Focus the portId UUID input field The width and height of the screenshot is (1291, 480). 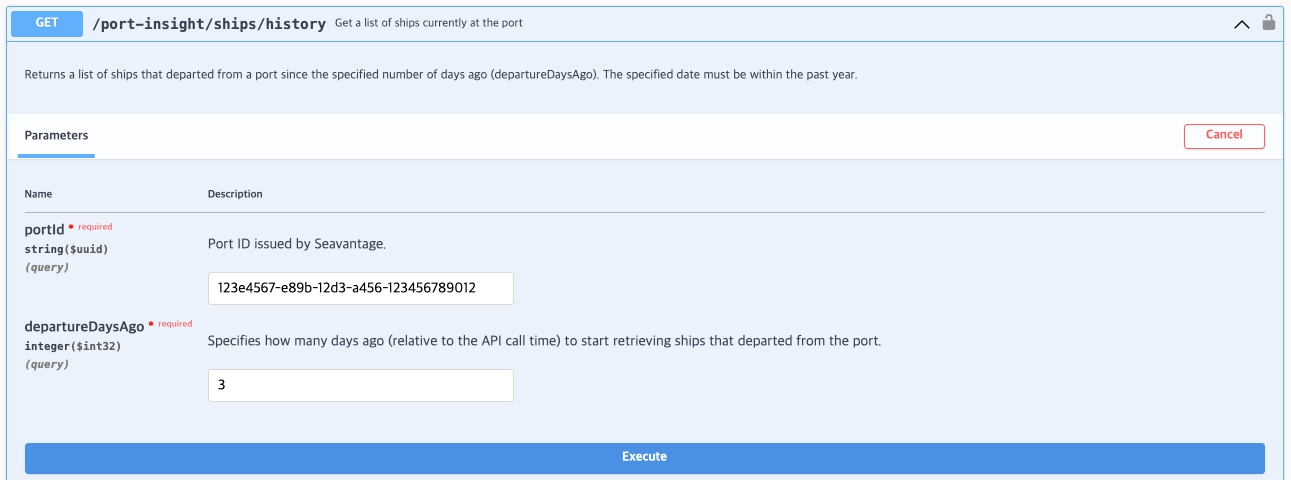(360, 288)
